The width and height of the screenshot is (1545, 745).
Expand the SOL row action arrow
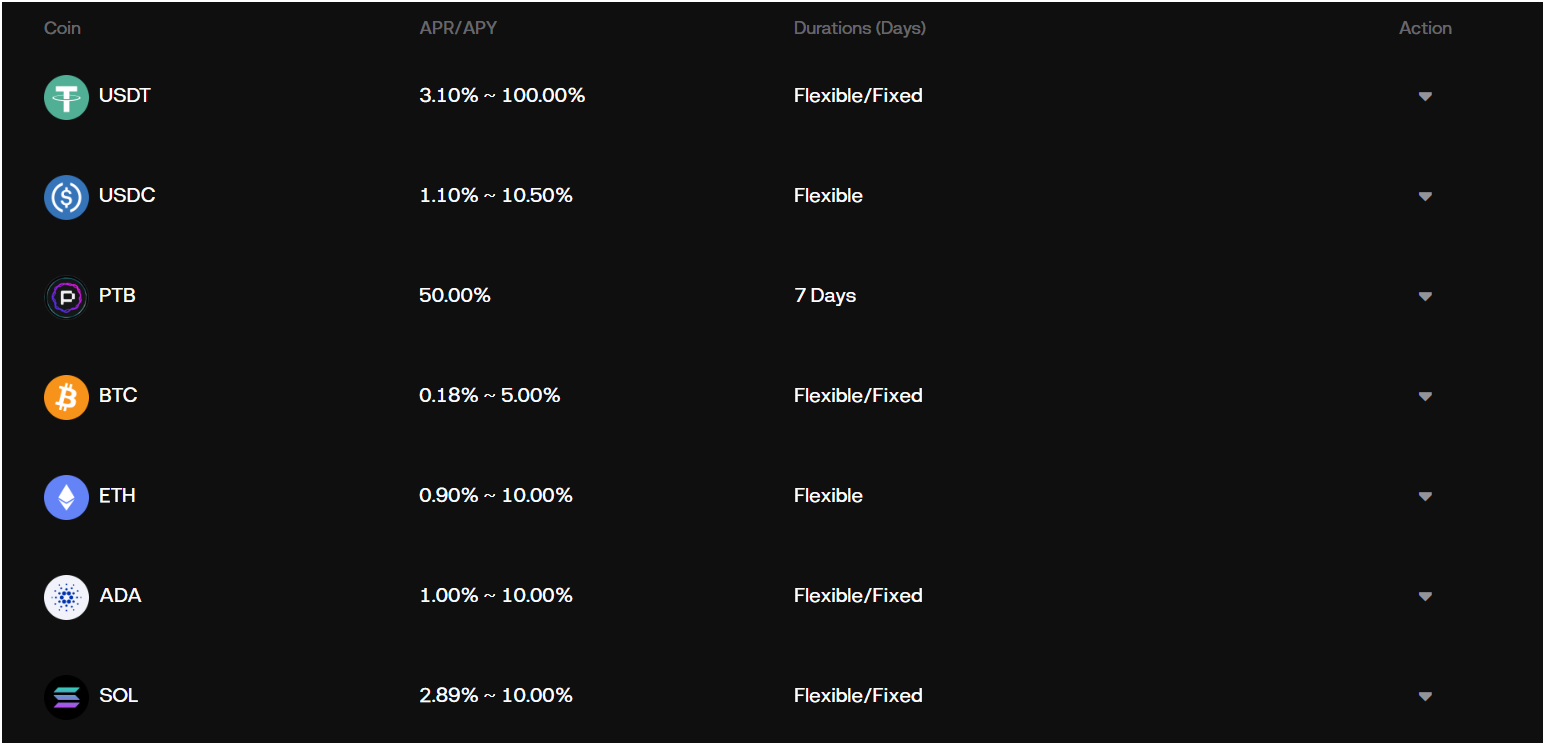tap(1425, 697)
